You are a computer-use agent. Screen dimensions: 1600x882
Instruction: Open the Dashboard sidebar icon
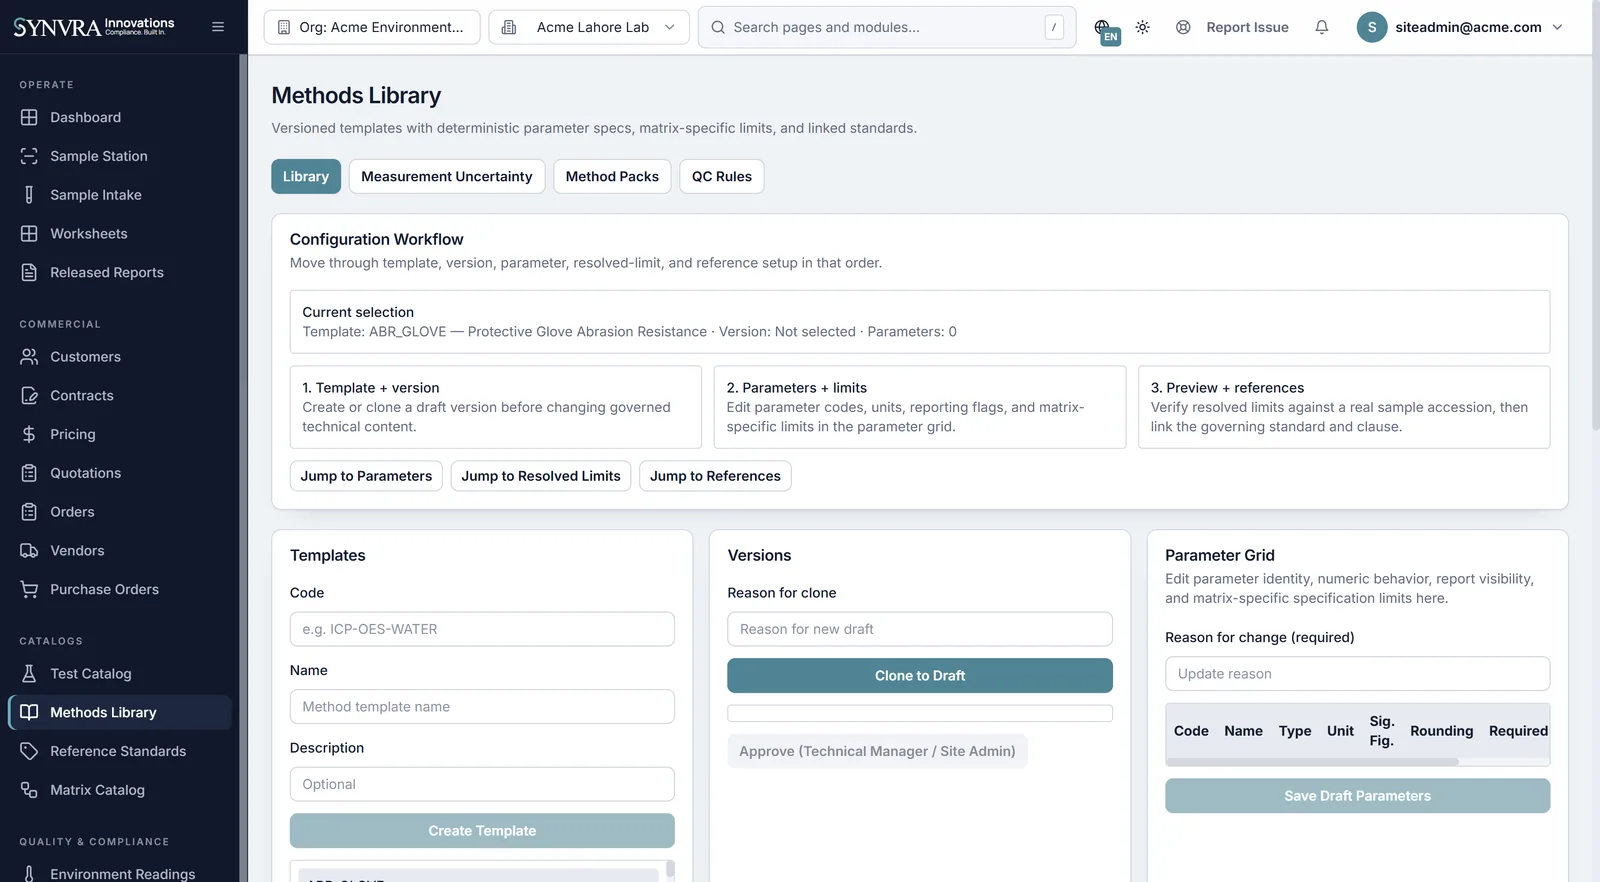click(29, 117)
